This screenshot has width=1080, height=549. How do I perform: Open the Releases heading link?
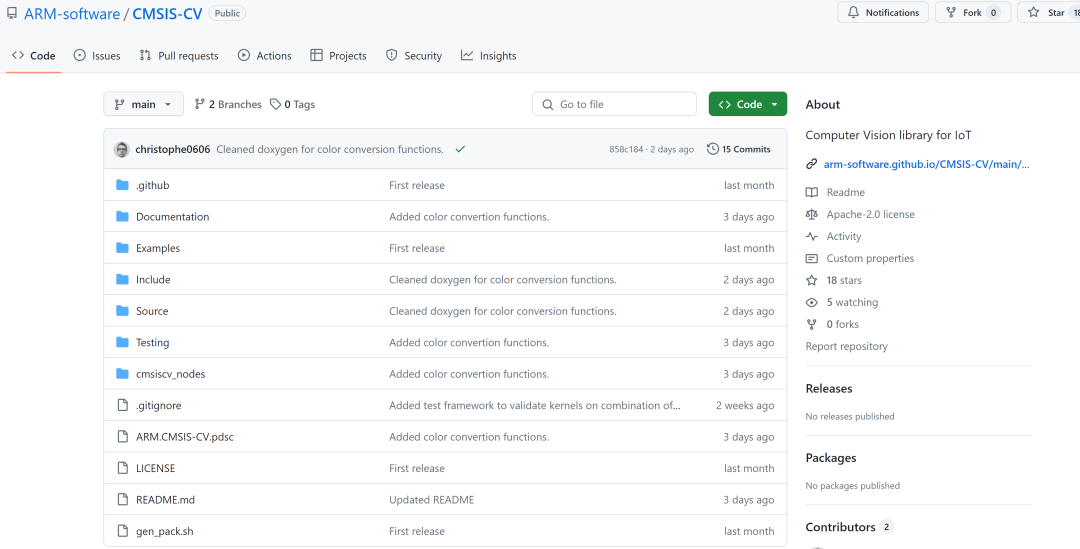point(829,389)
